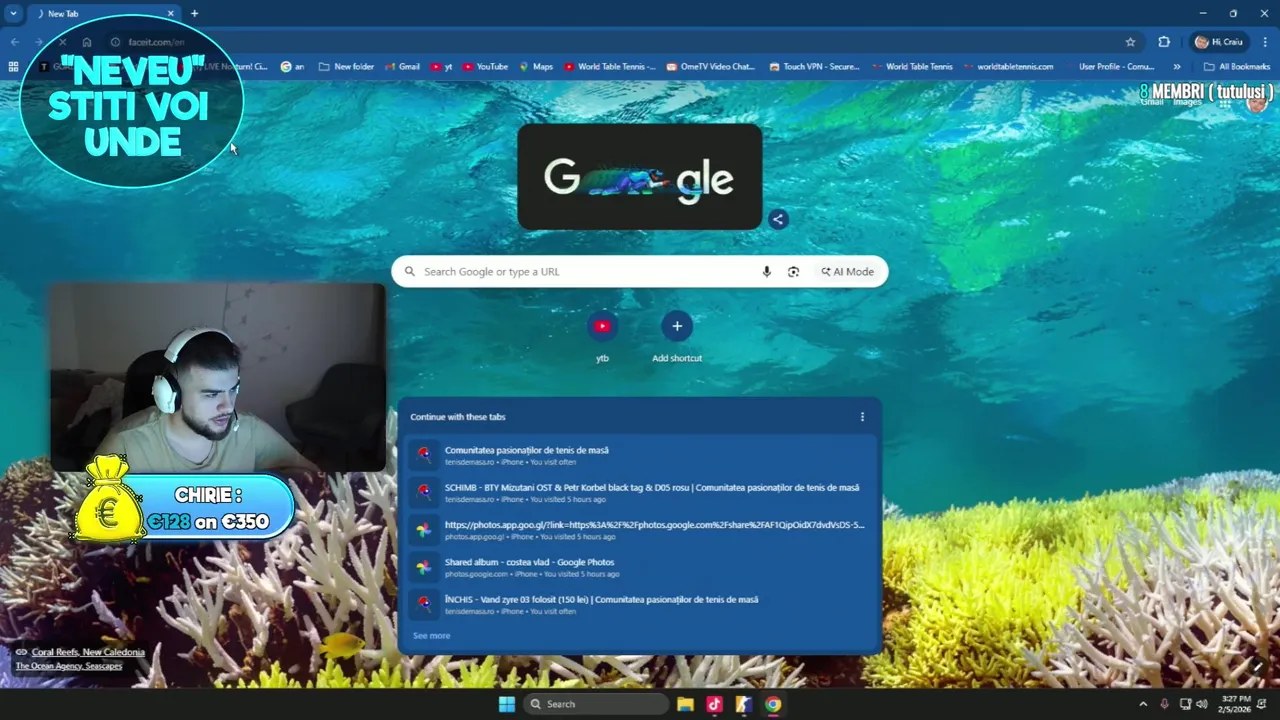Image resolution: width=1280 pixels, height=720 pixels.
Task: Expand the New folder bookmark folder
Action: tap(346, 67)
